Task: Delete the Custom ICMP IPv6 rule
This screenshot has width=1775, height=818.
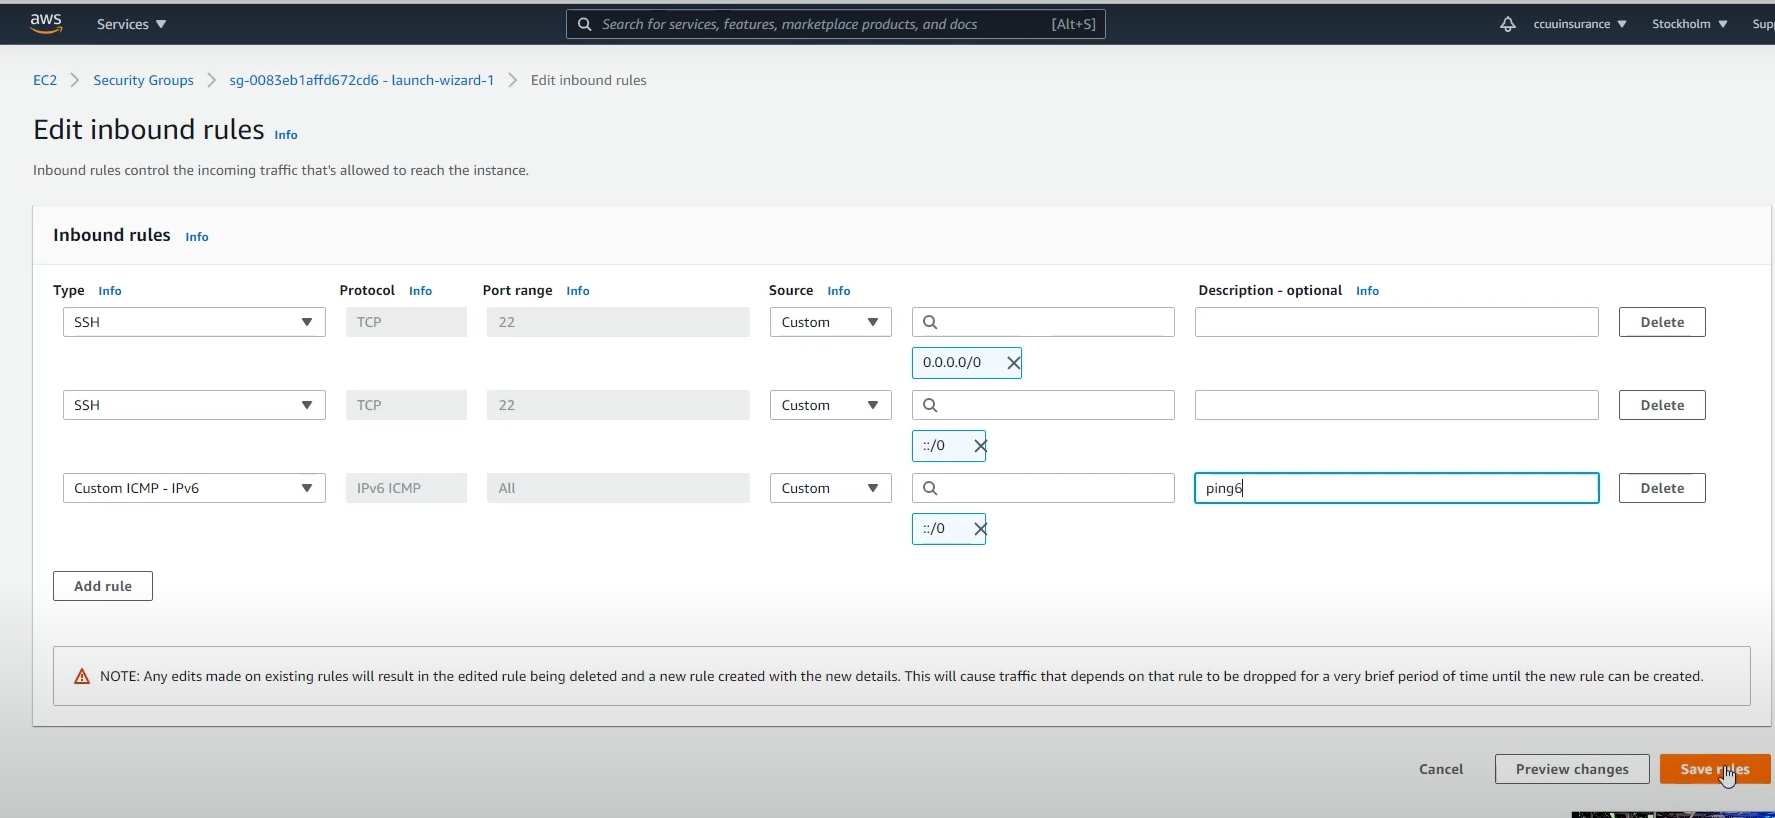Action: [1662, 488]
